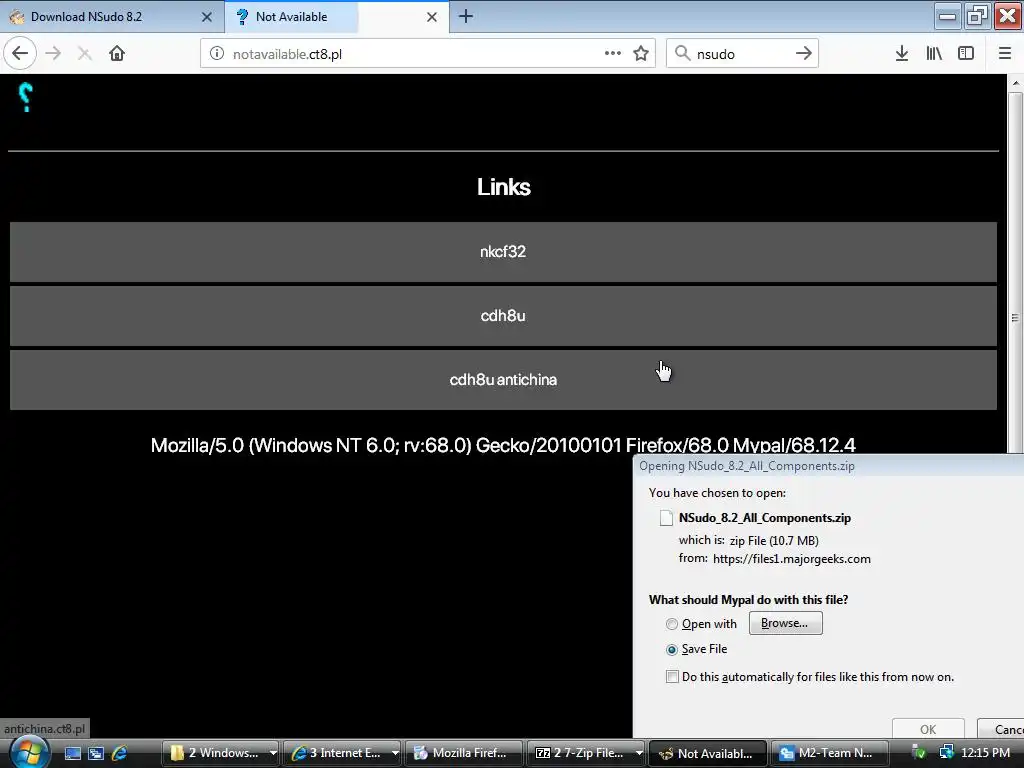
Task: Expand the Internet Explorer taskbar group
Action: [x=394, y=753]
